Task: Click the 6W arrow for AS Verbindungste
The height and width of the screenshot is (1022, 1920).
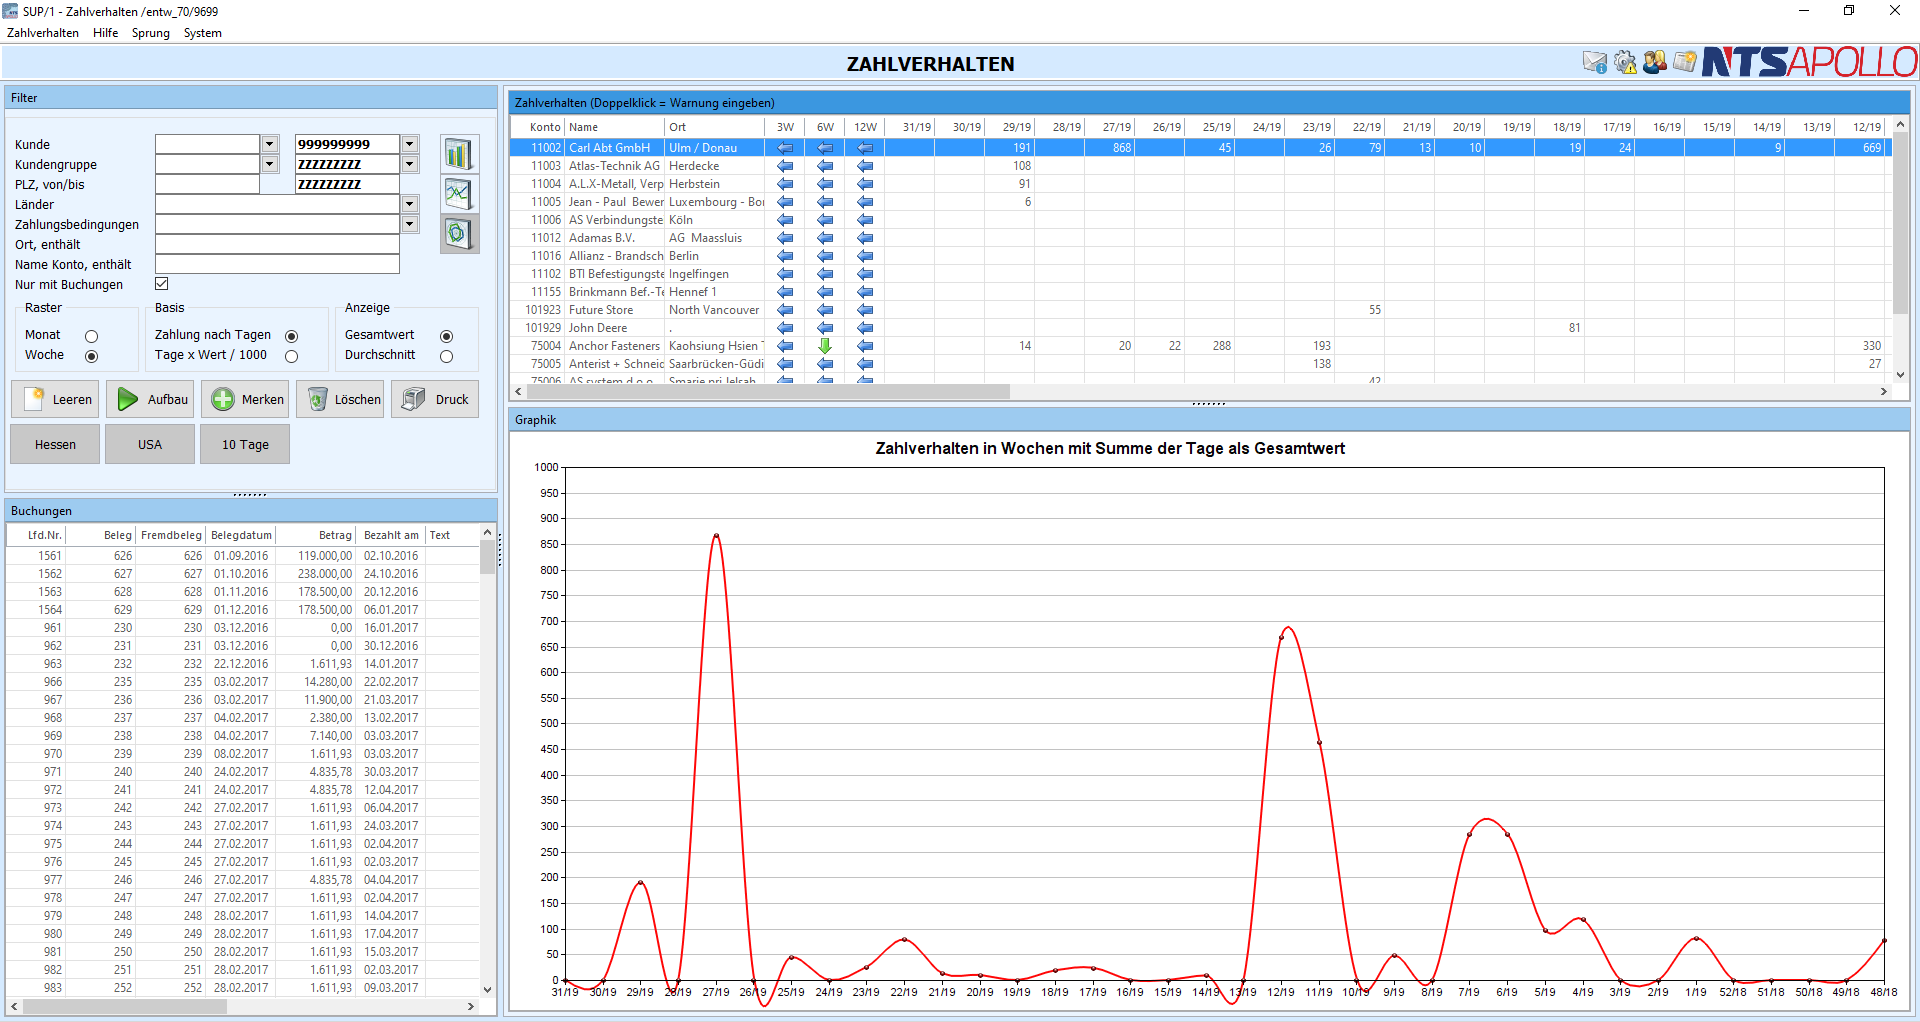Action: (825, 220)
